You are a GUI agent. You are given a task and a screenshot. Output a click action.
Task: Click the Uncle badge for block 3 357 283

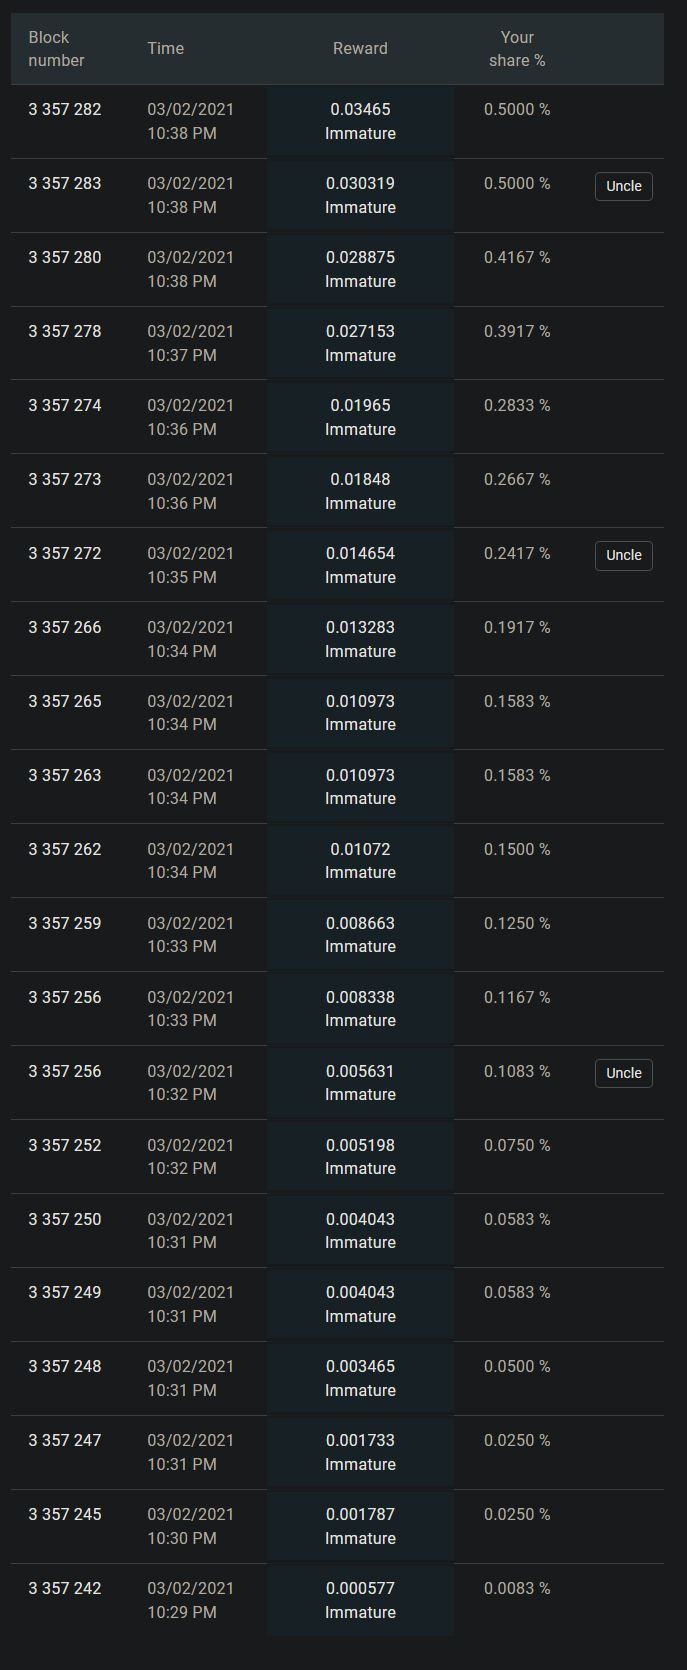click(x=623, y=186)
